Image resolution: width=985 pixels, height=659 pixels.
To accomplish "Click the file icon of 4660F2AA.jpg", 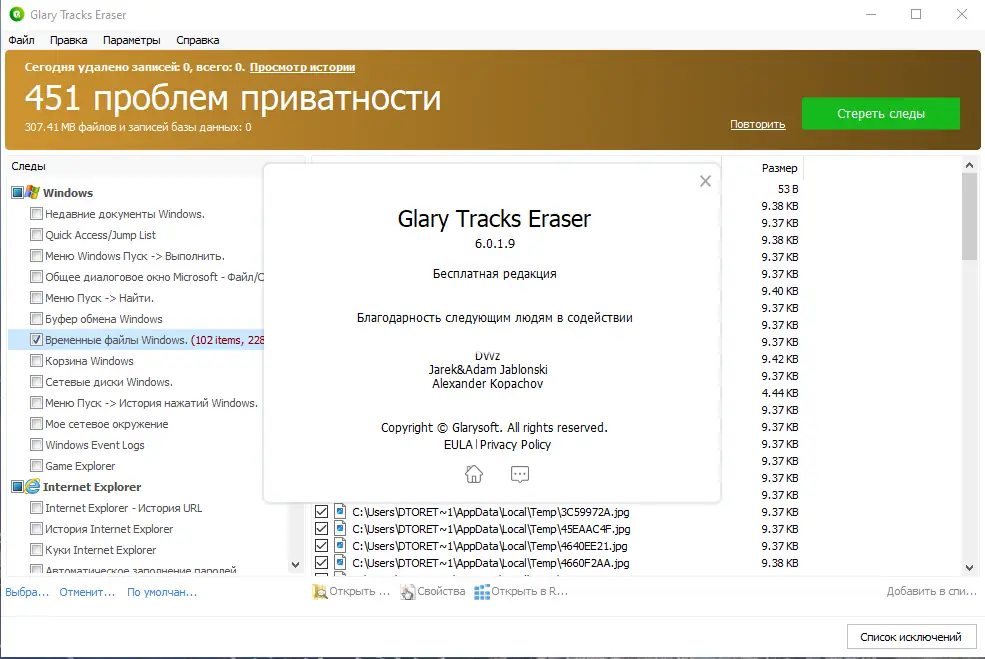I will tap(340, 562).
